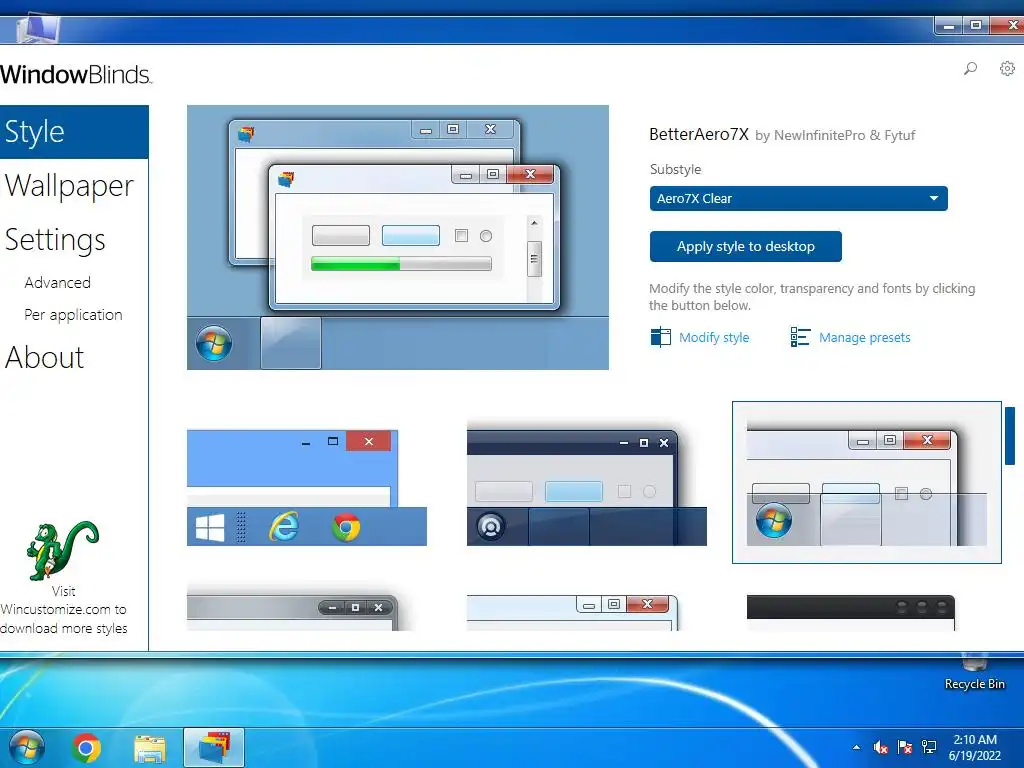Click the taskbar clock showing 2:10 AM
Screen dimensions: 1024x768
[974, 747]
